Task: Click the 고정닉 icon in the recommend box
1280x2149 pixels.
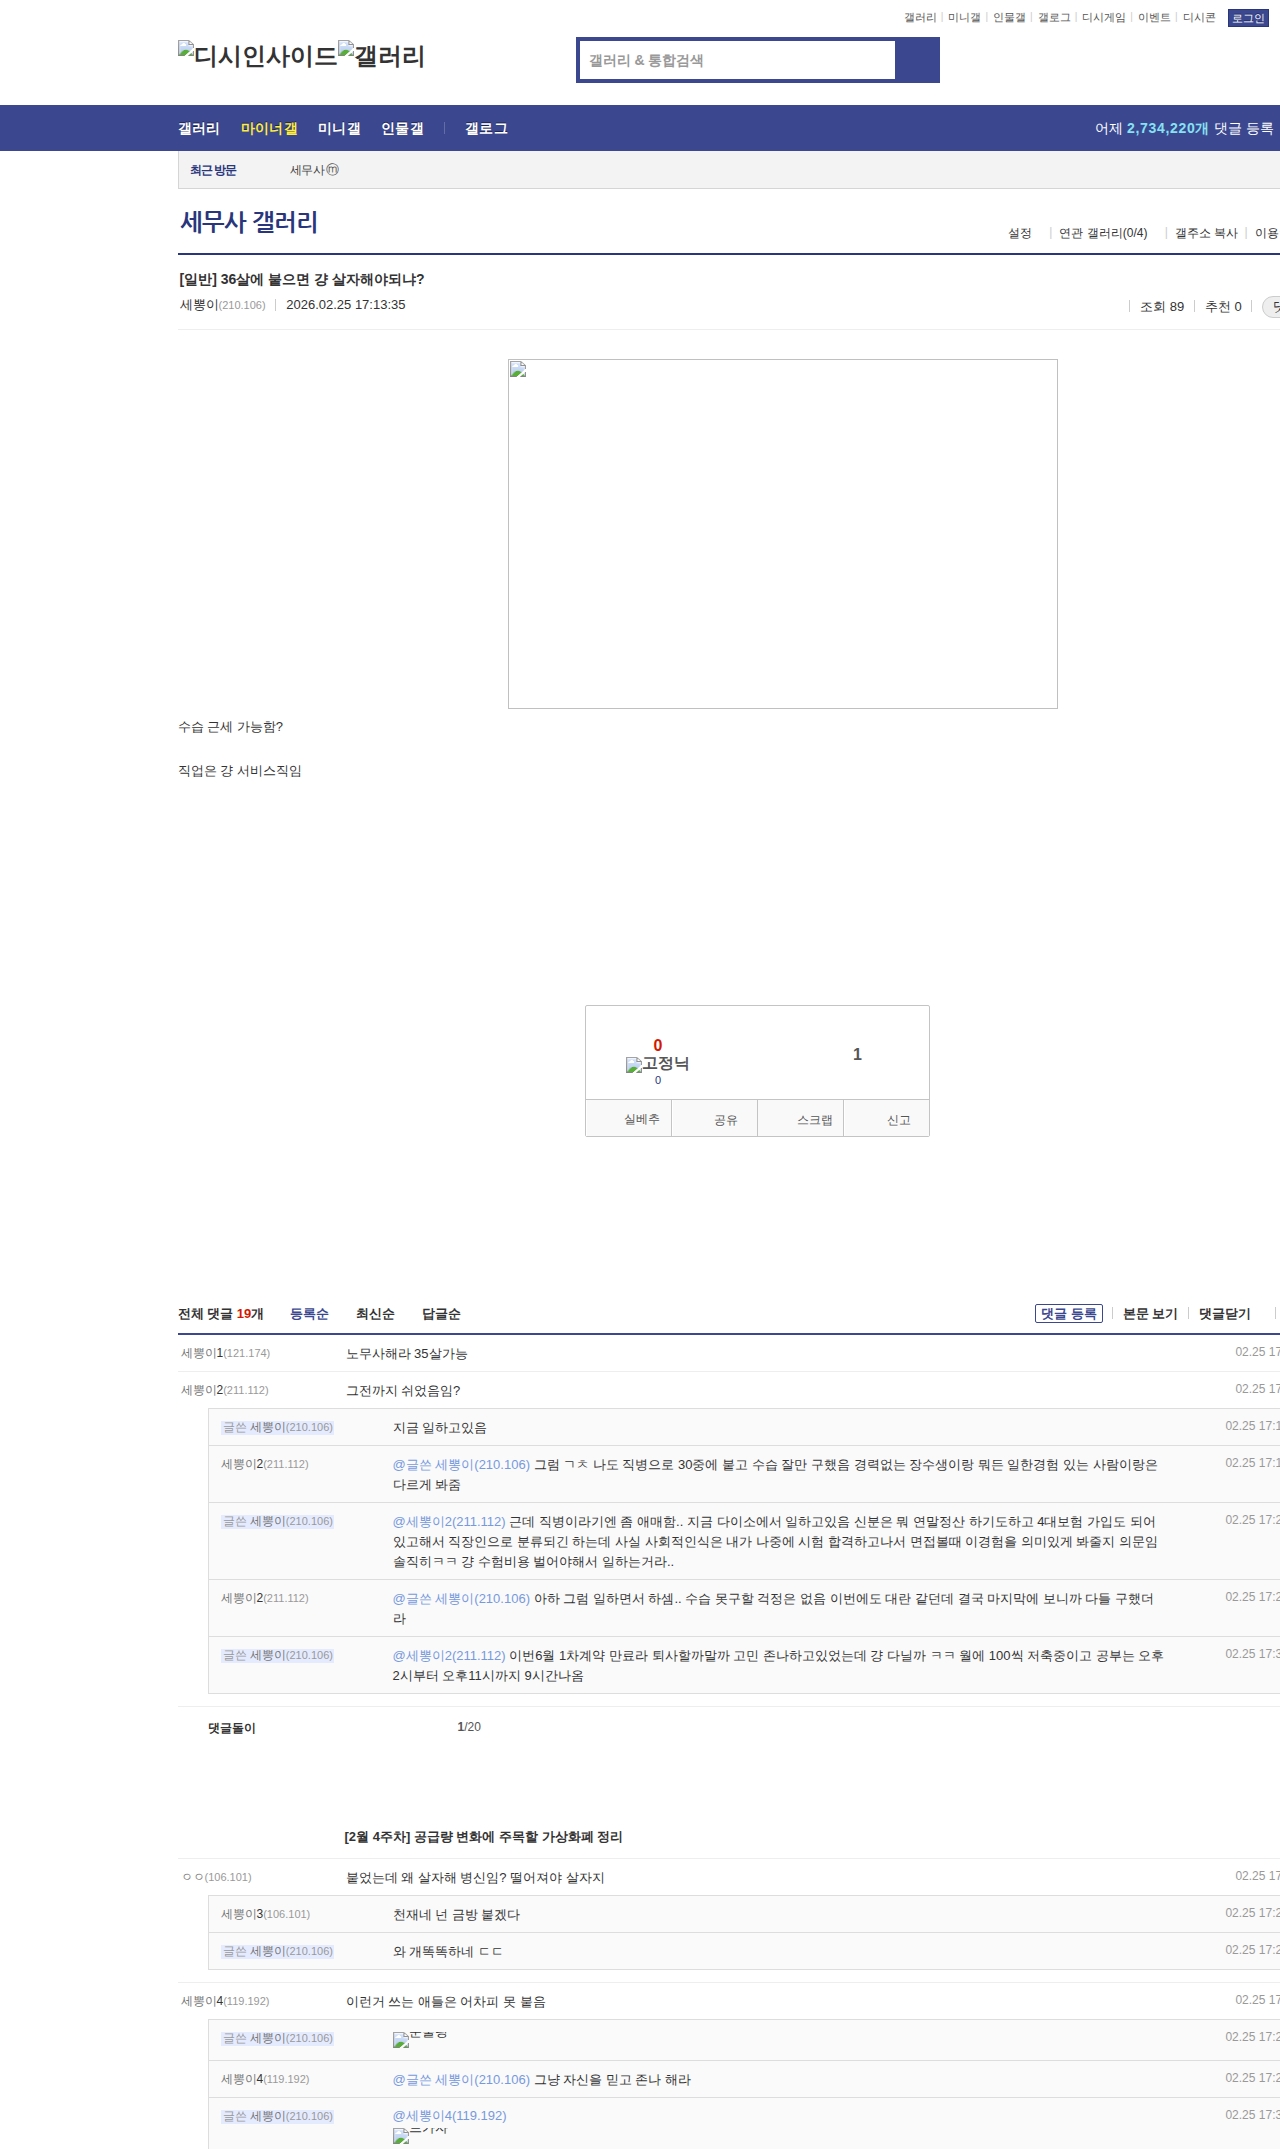Action: pyautogui.click(x=657, y=1064)
